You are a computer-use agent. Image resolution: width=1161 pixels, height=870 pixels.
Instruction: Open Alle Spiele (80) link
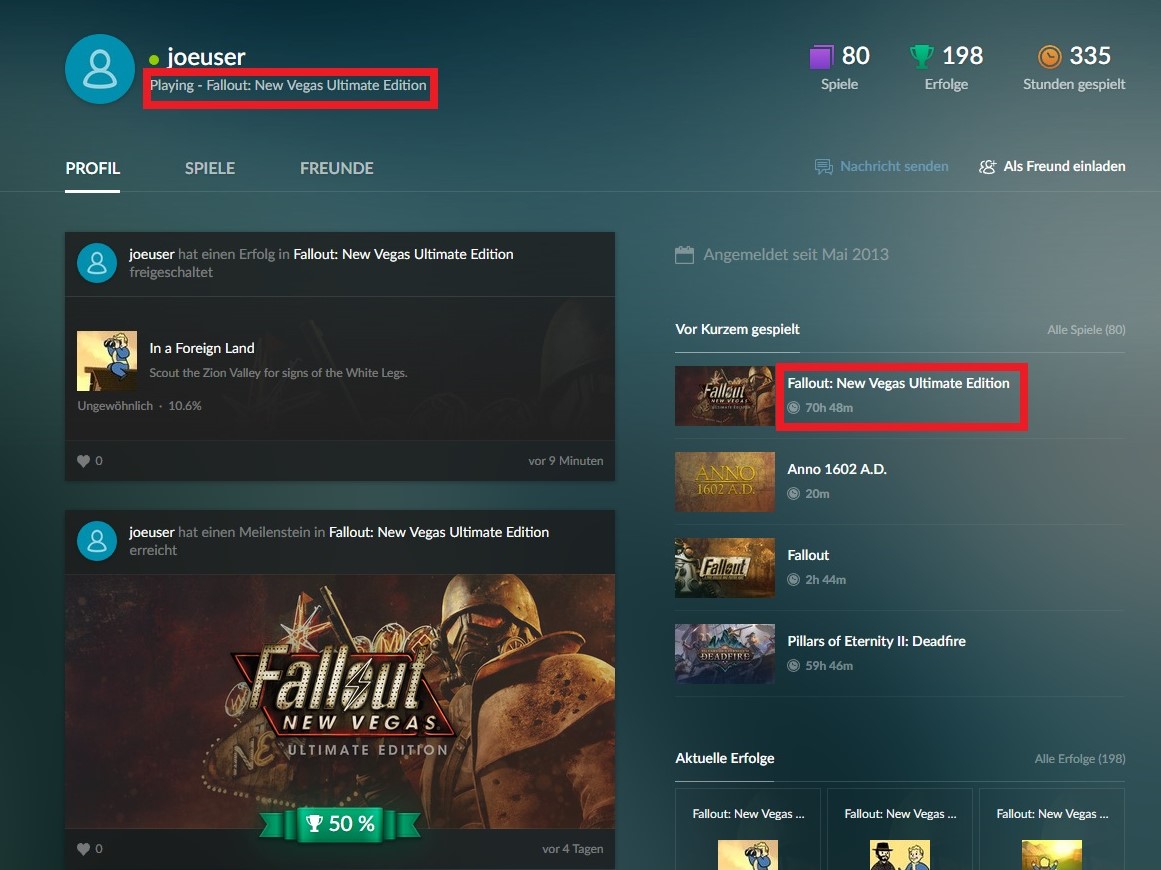pos(1086,329)
